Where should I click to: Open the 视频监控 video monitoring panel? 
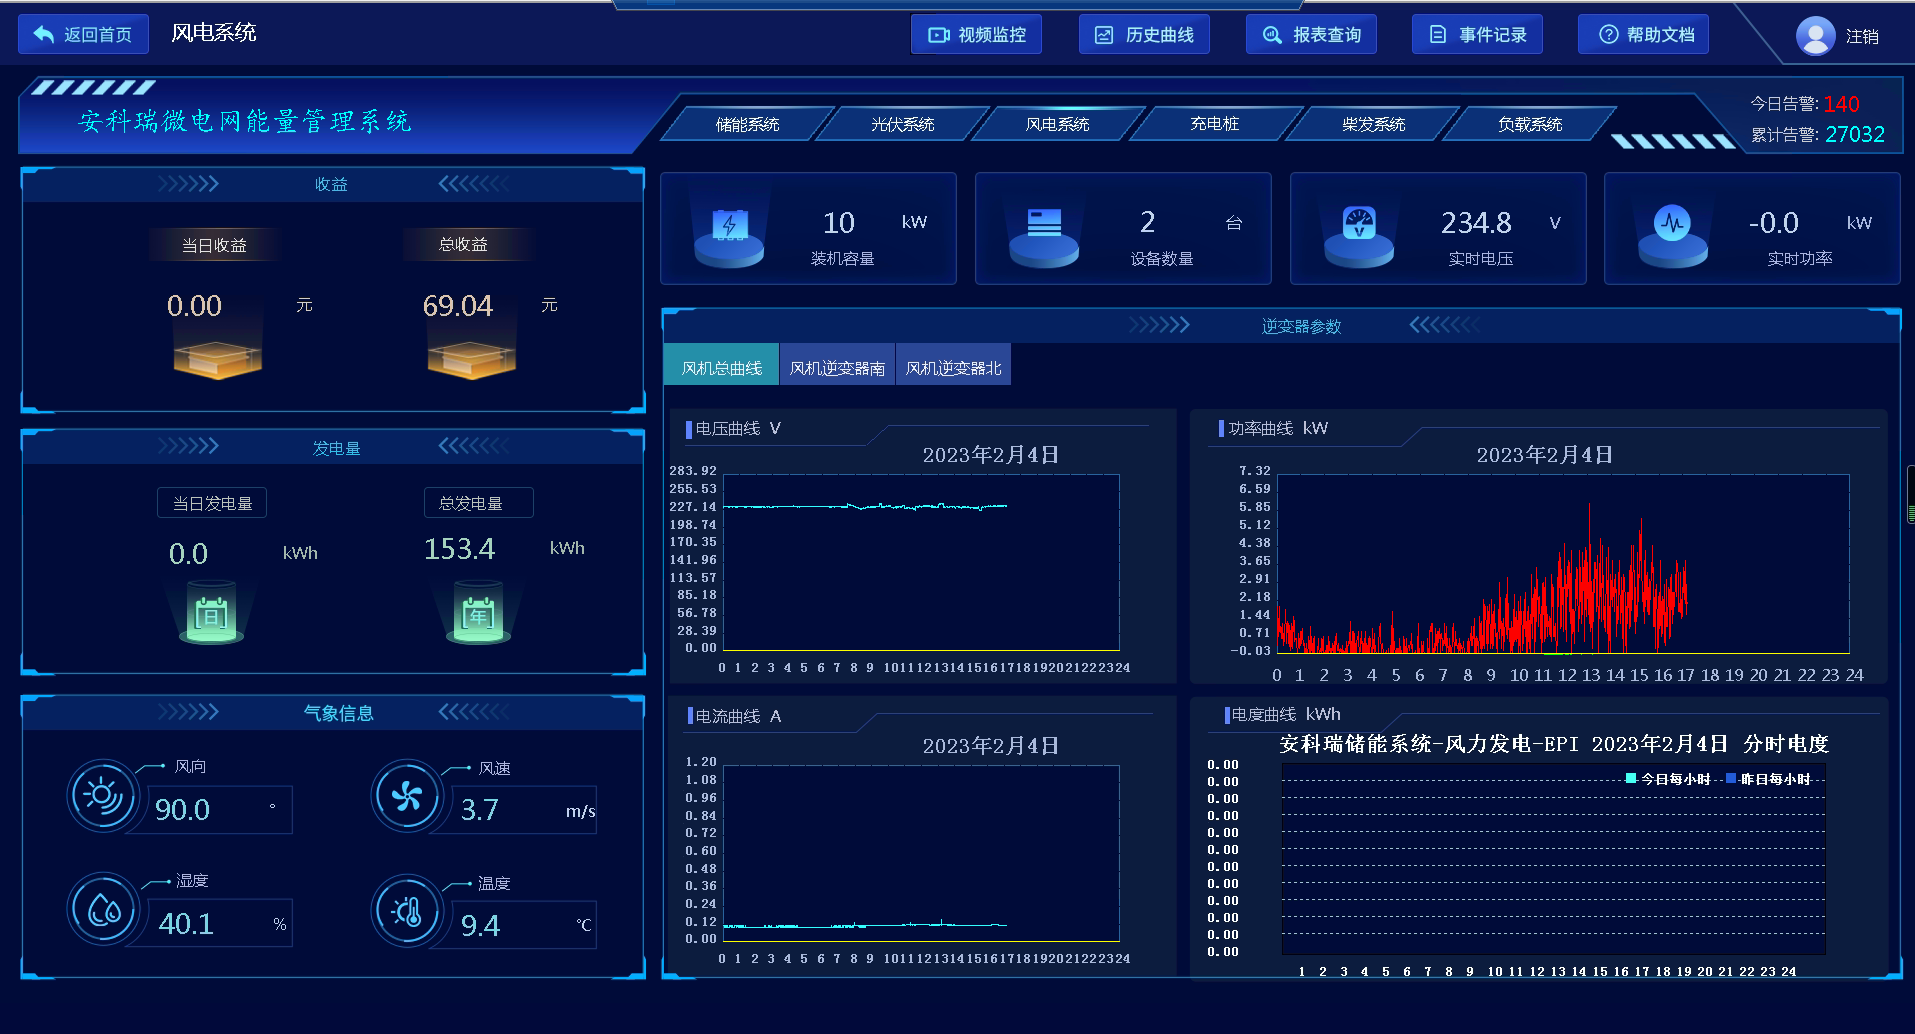975,34
